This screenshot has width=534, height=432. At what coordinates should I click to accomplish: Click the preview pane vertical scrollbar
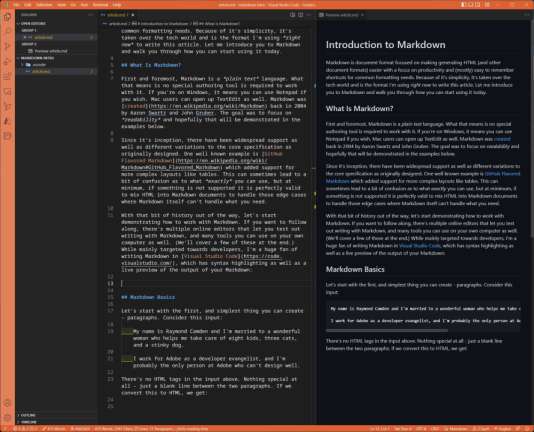click(x=532, y=129)
